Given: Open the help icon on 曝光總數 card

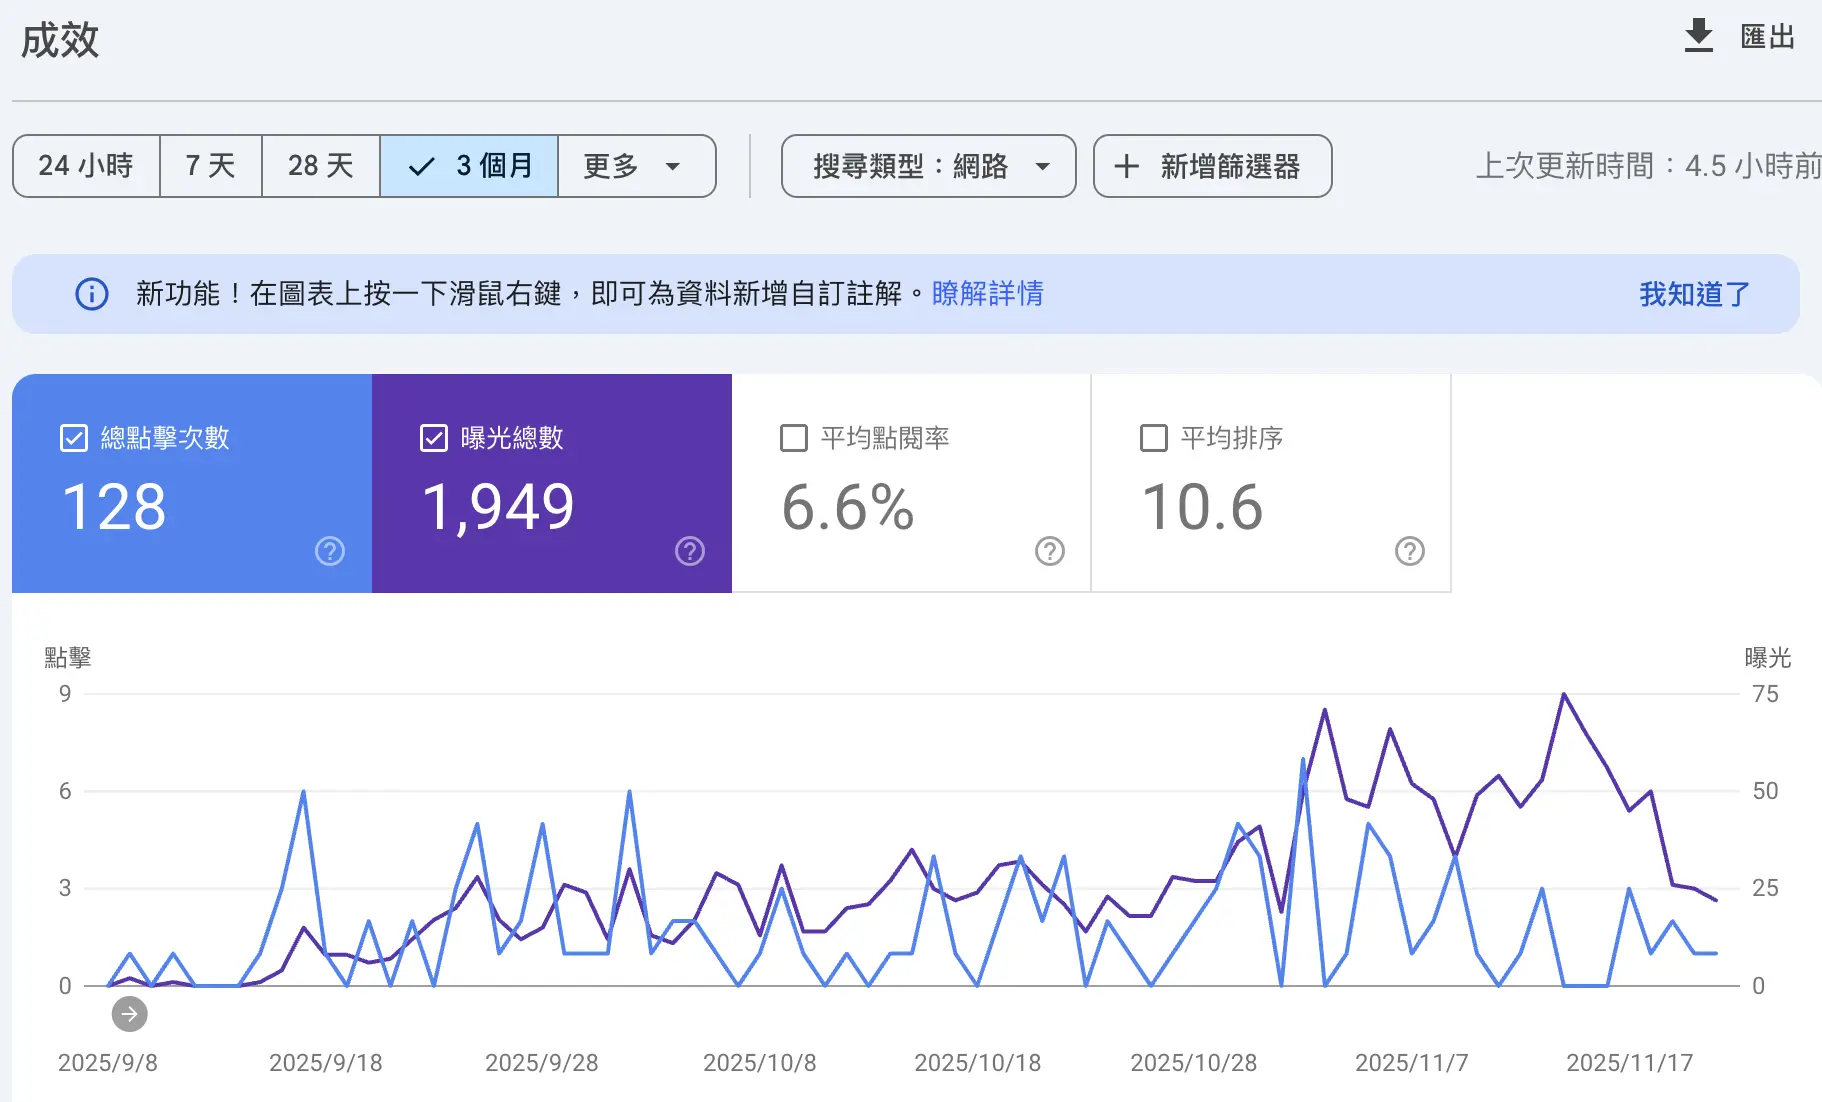Looking at the screenshot, I should 689,551.
